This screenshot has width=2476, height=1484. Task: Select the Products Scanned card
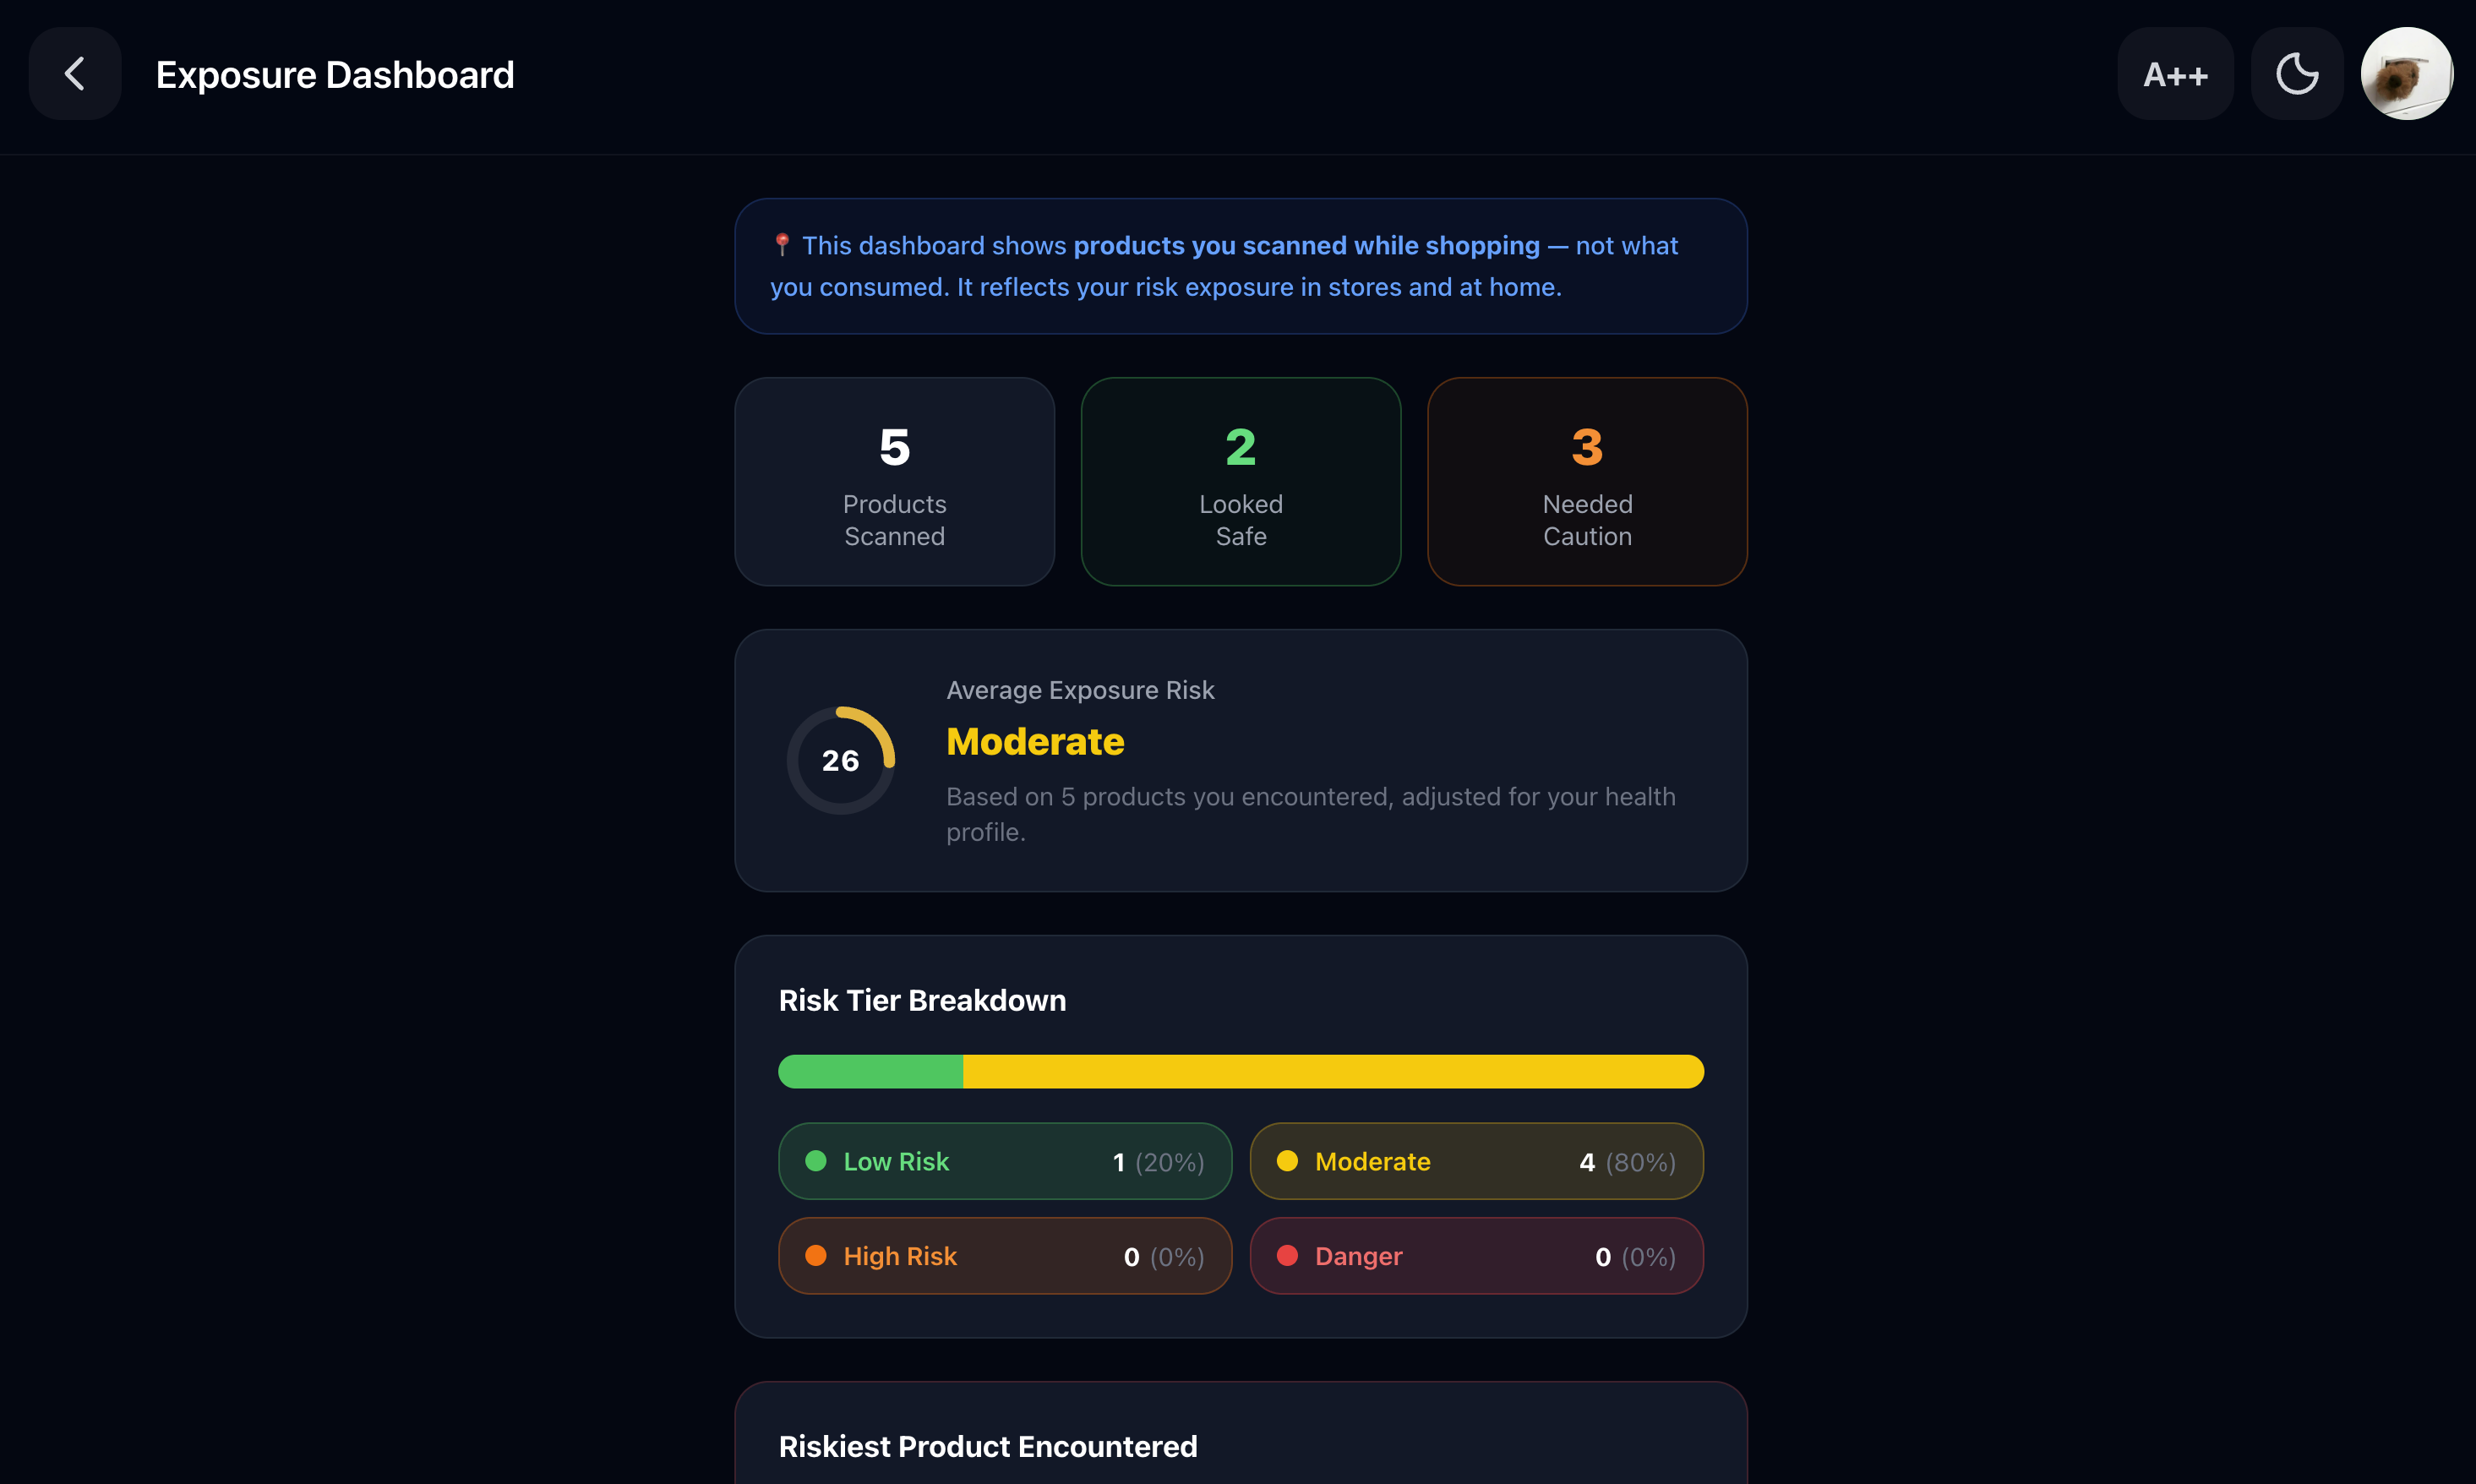pos(895,481)
